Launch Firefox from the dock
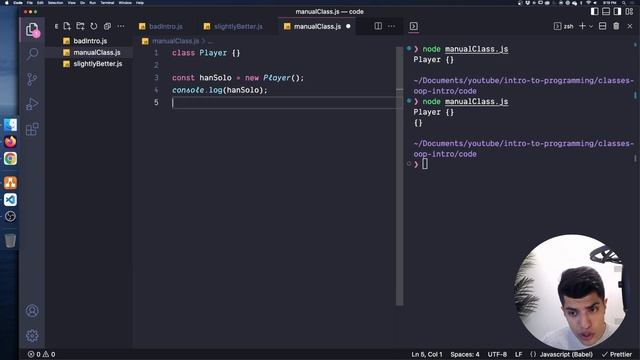 click(x=10, y=142)
